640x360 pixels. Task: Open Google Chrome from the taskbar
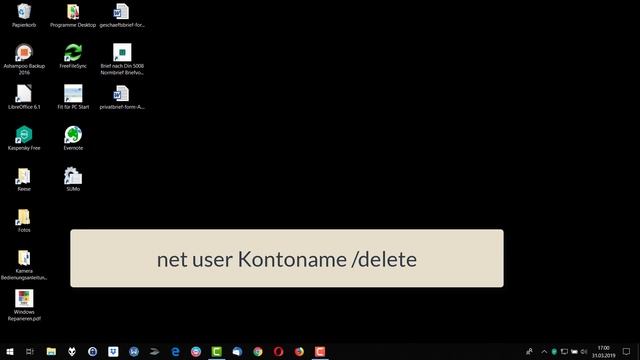tap(258, 351)
